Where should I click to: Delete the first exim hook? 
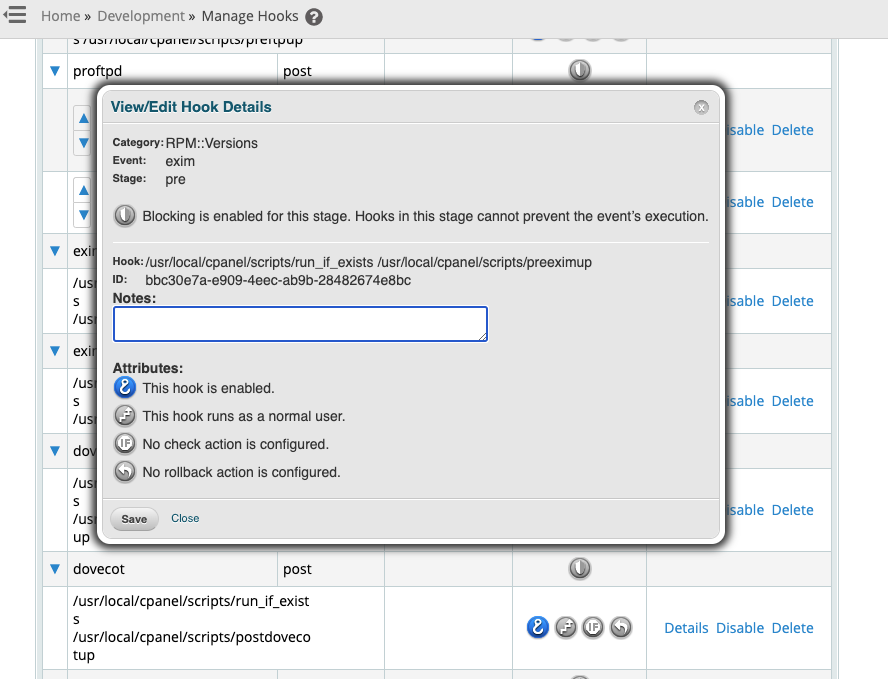click(x=792, y=301)
